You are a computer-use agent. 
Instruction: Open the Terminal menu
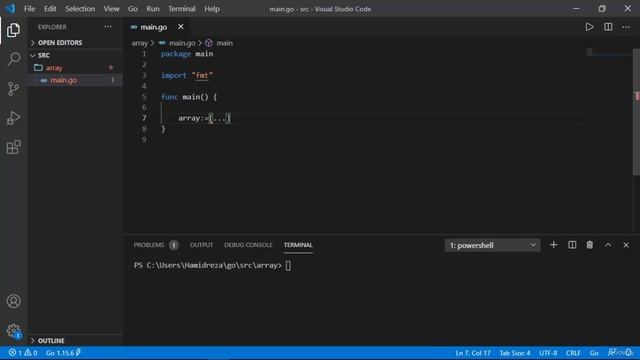(182, 9)
